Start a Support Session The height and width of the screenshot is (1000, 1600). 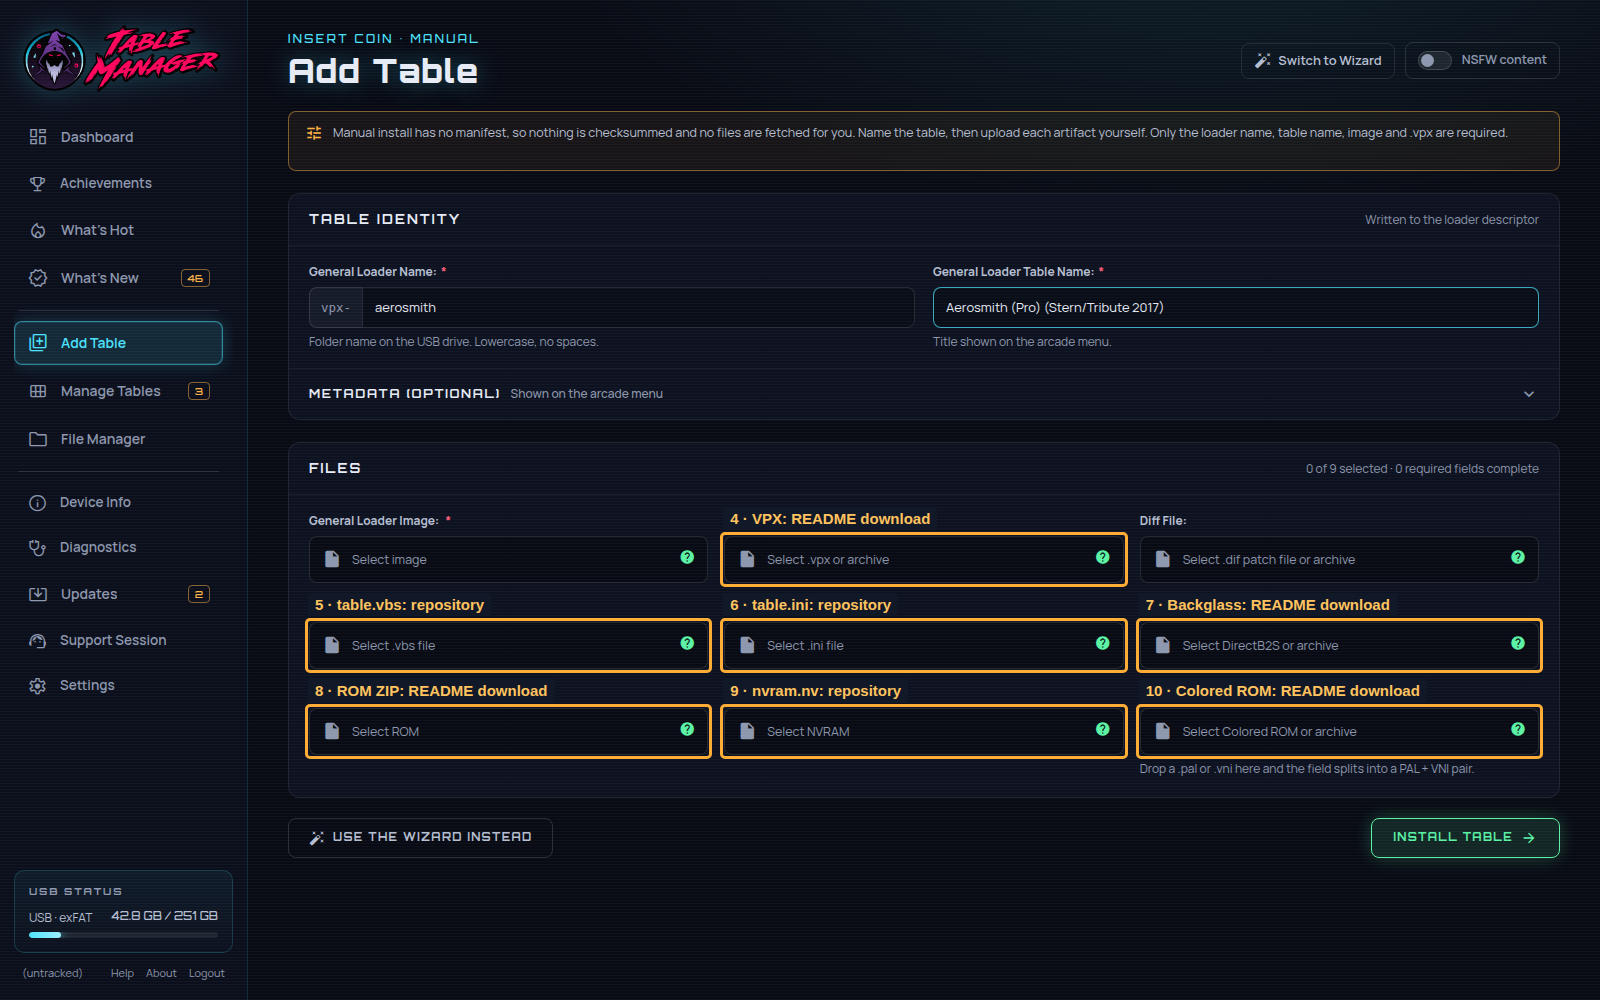pyautogui.click(x=118, y=640)
